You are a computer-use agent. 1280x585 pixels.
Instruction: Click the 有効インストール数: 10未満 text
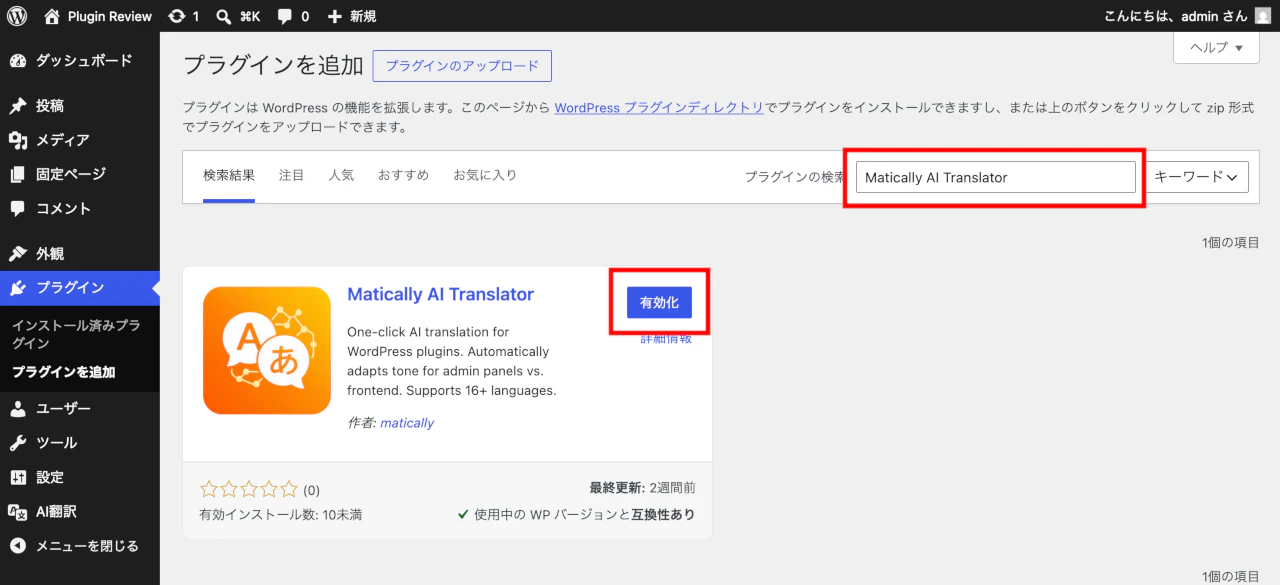point(281,515)
